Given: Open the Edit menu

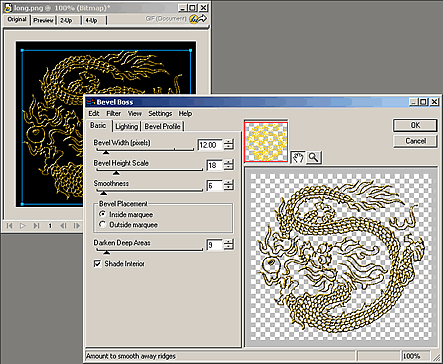Looking at the screenshot, I should click(94, 113).
